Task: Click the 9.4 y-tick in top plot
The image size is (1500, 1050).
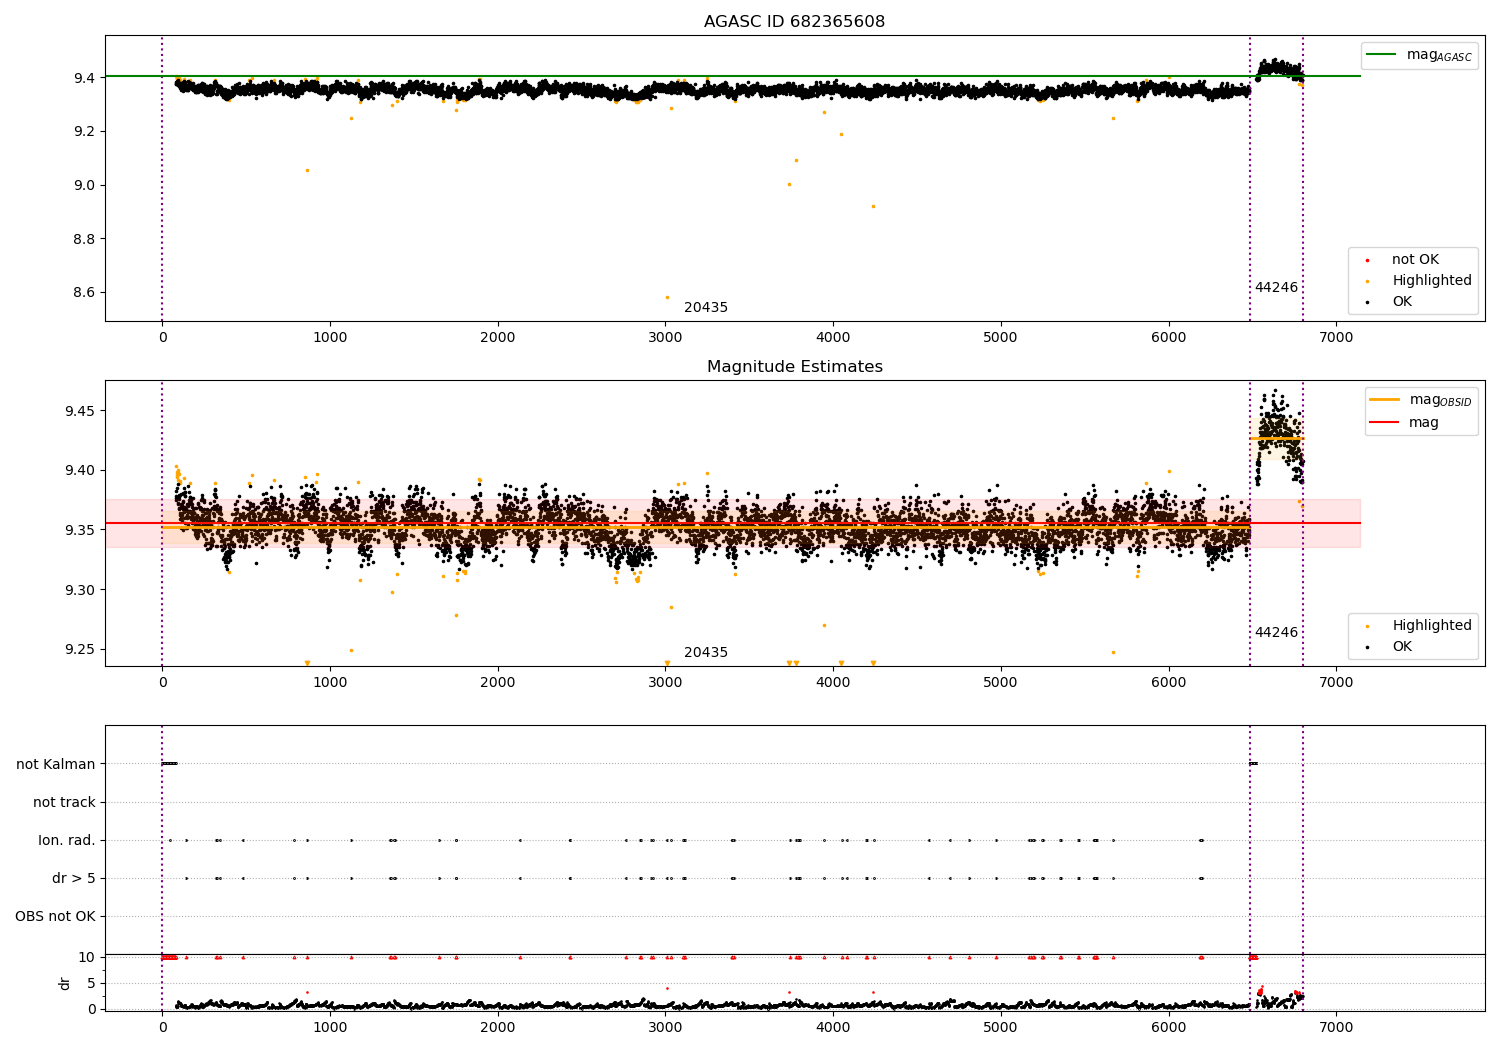Action: 84,78
